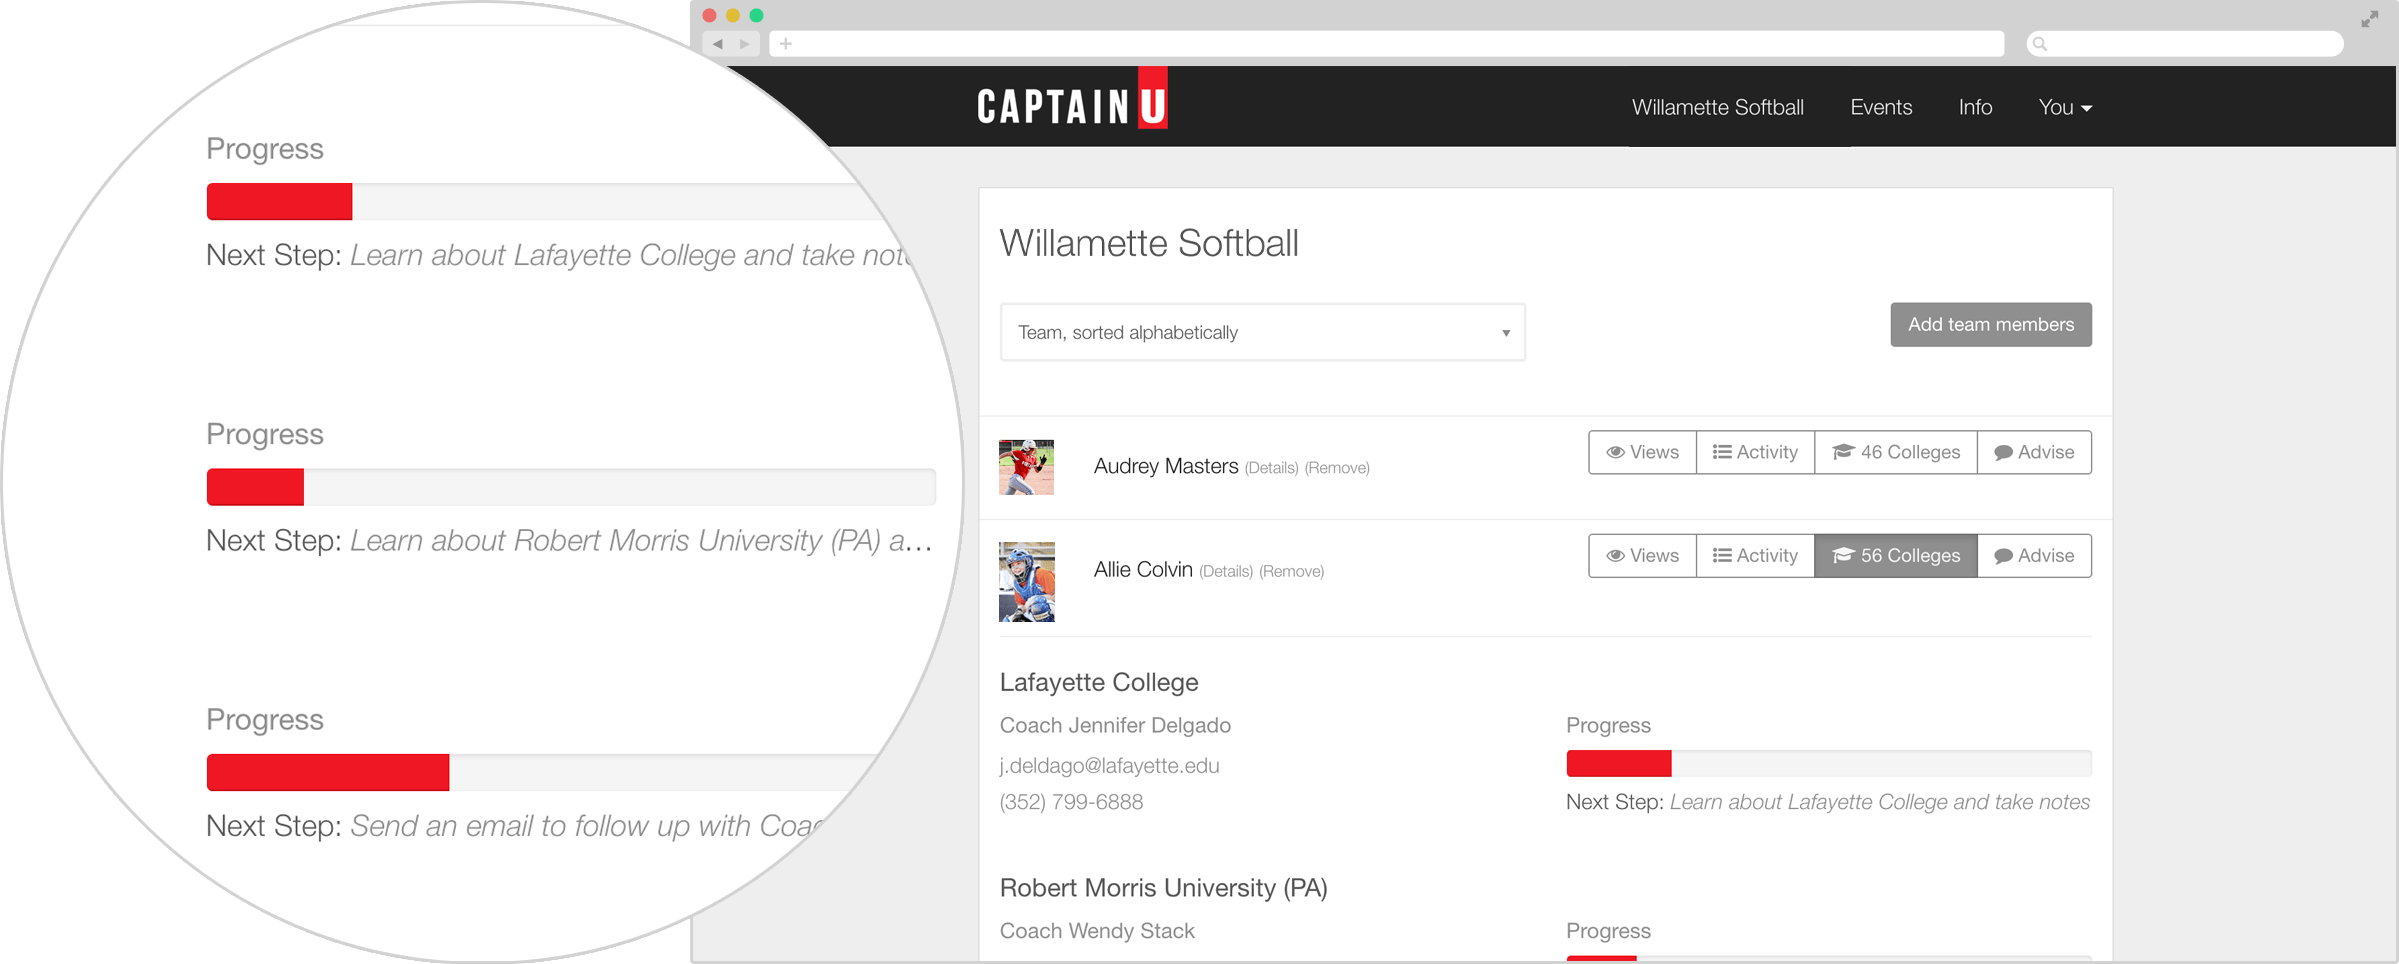Click Allie Colvin profile photo

1026,582
